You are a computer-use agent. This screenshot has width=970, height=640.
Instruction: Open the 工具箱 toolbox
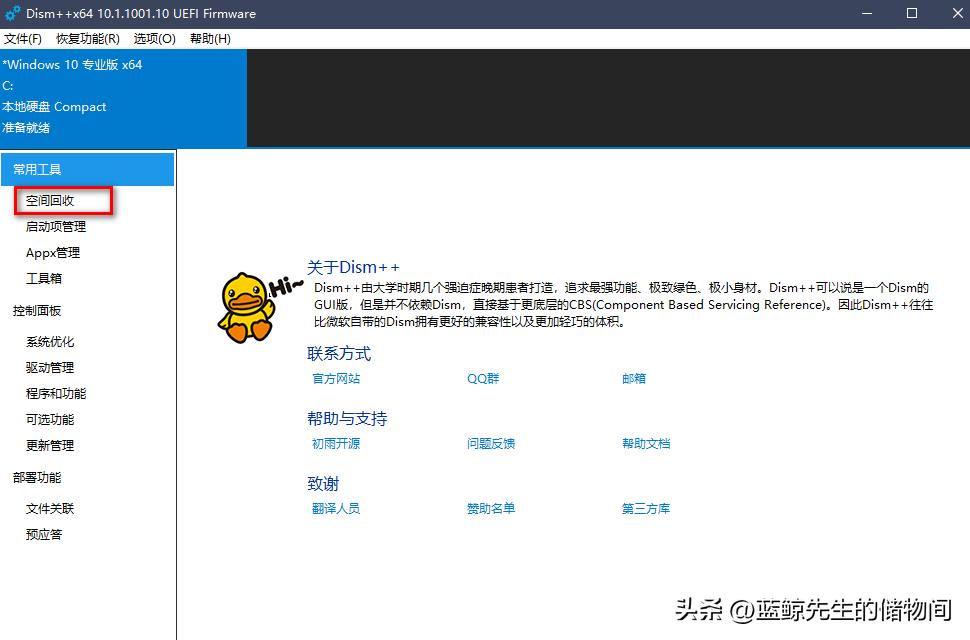pos(48,278)
